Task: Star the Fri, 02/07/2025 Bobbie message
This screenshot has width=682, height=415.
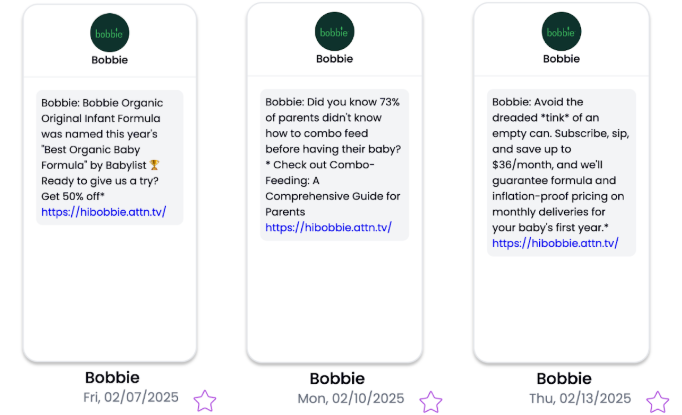Action: click(205, 401)
